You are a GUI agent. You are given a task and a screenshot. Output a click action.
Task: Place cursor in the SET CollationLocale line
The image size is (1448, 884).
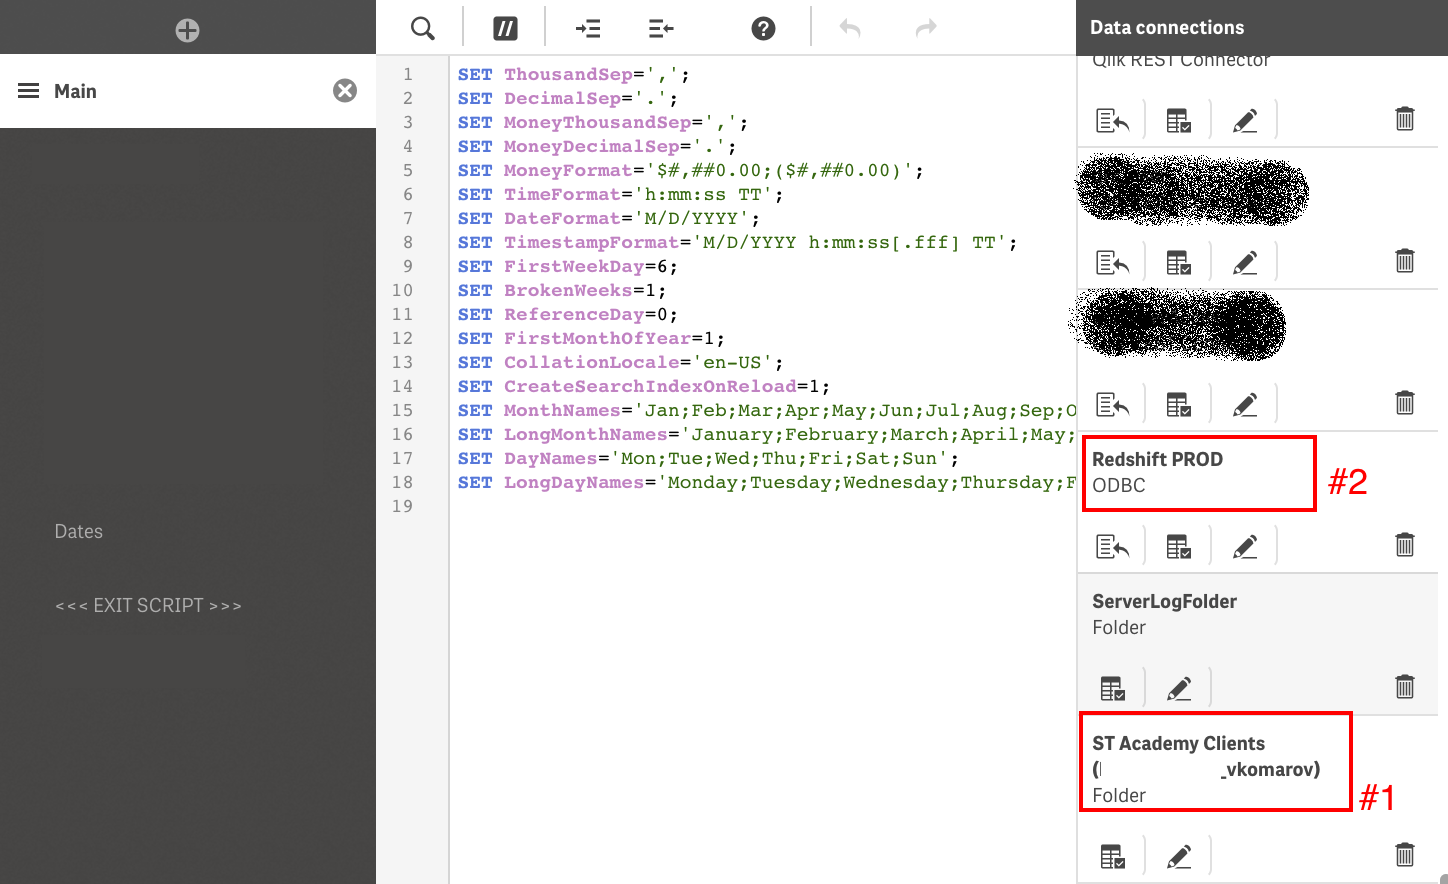(620, 362)
